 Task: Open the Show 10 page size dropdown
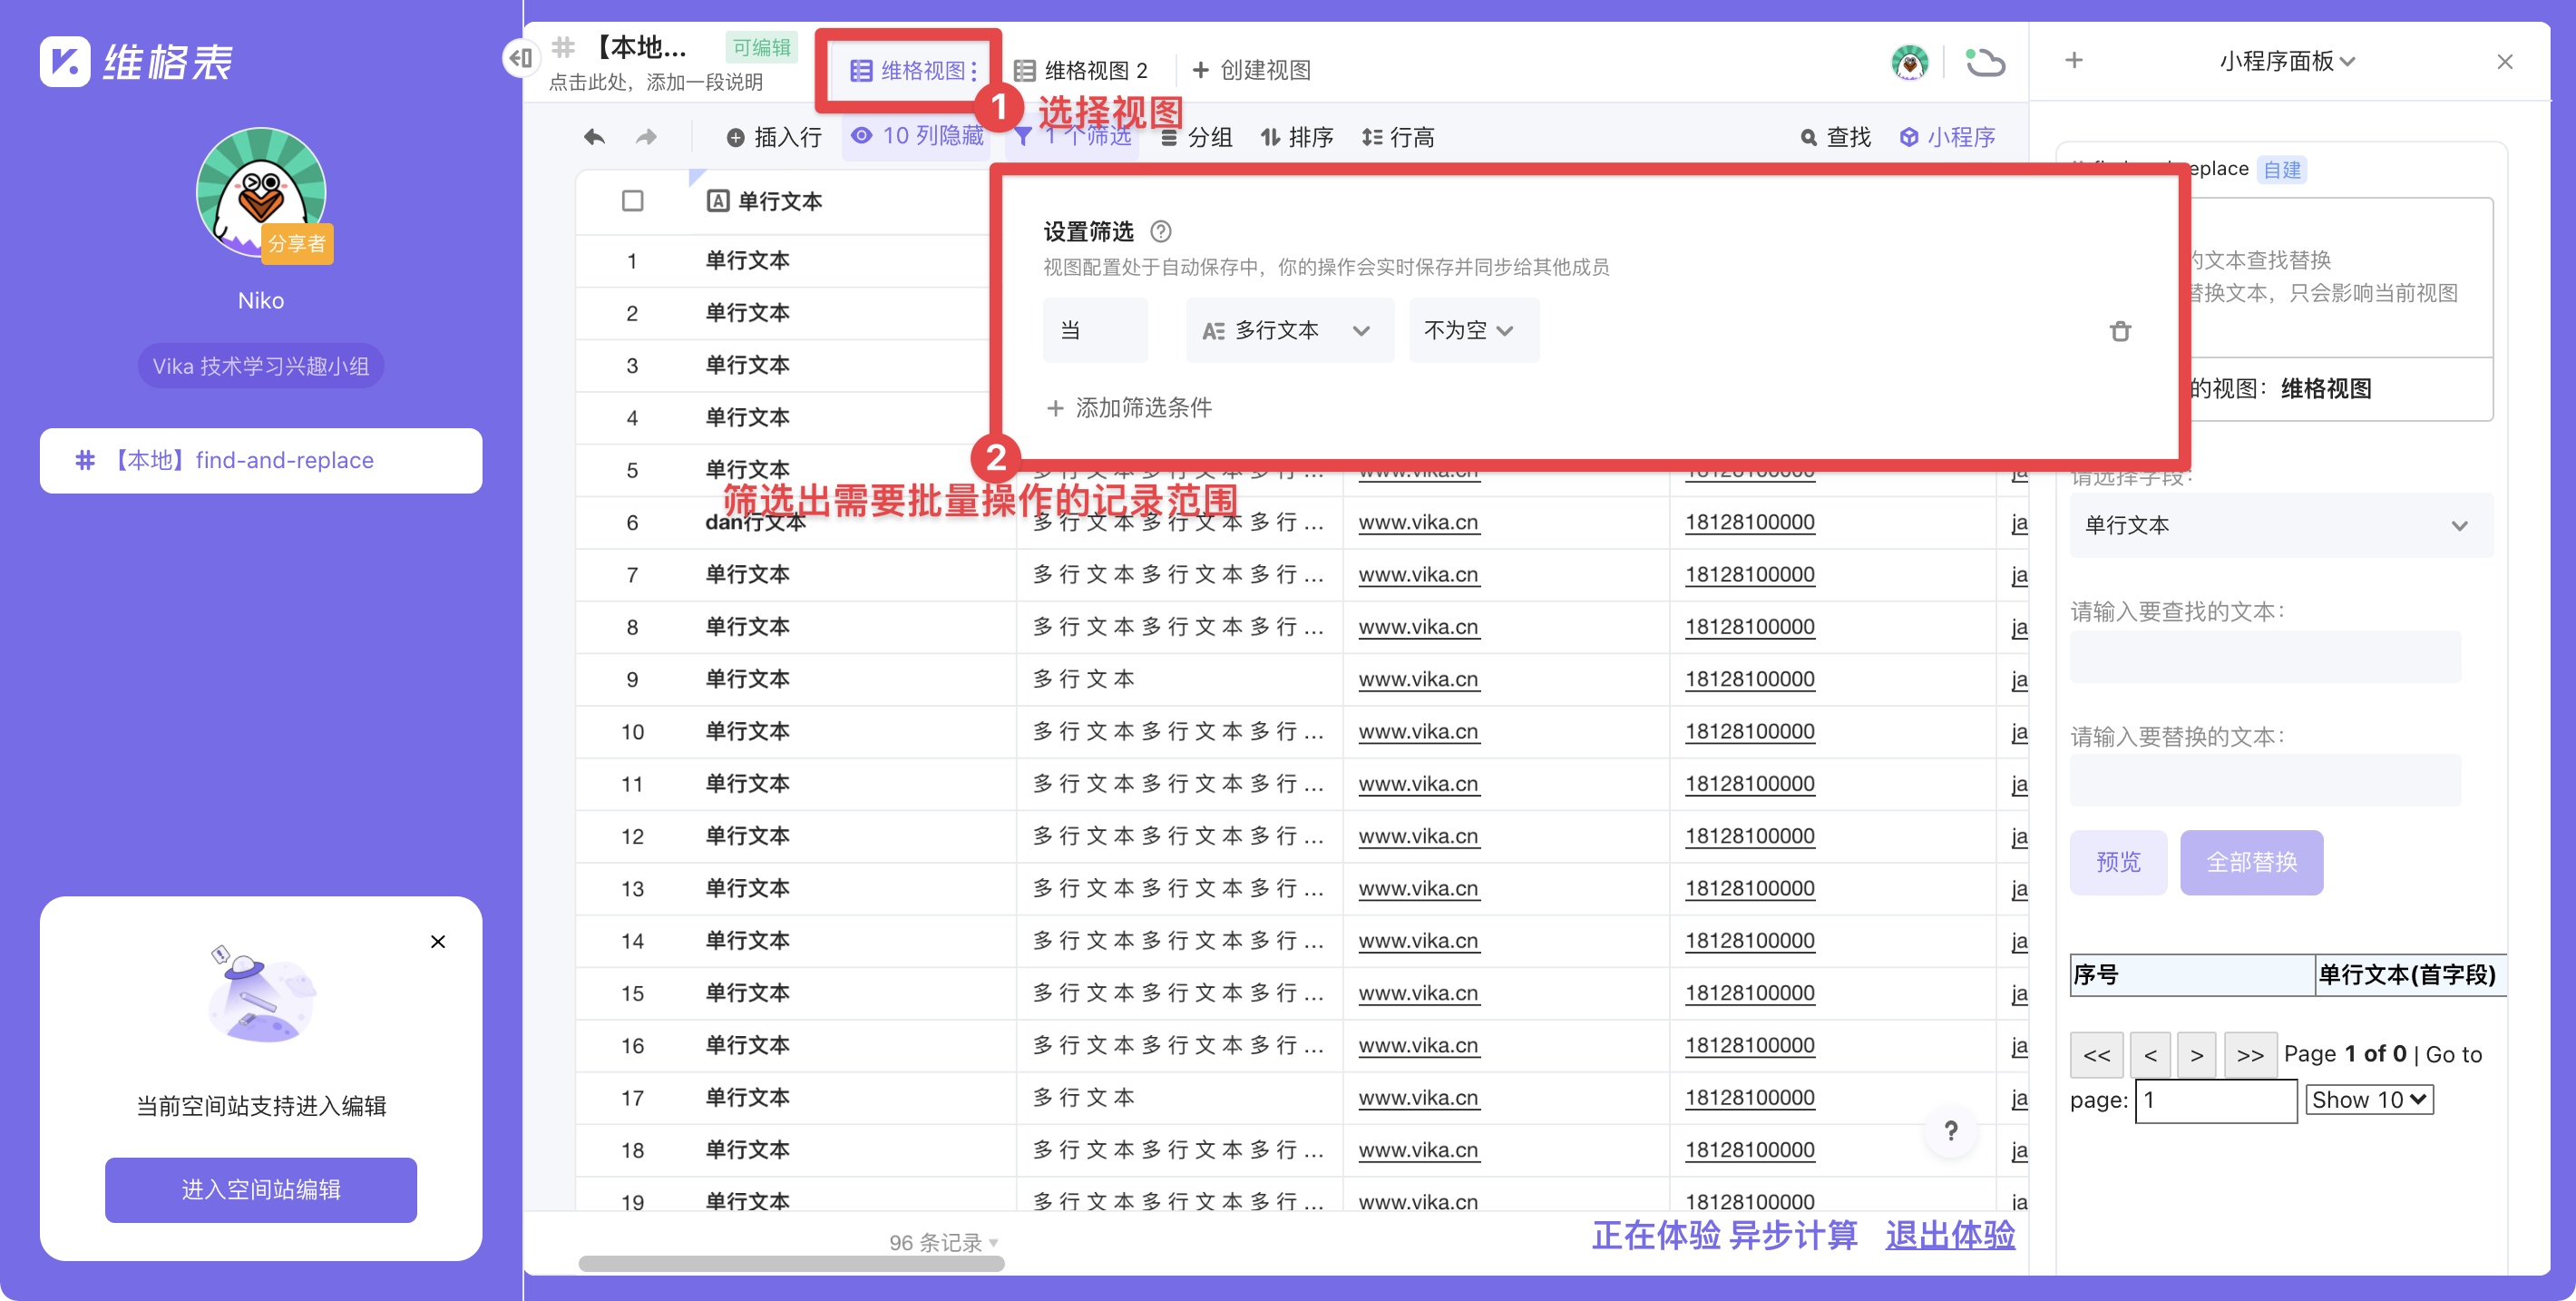pos(2368,1099)
